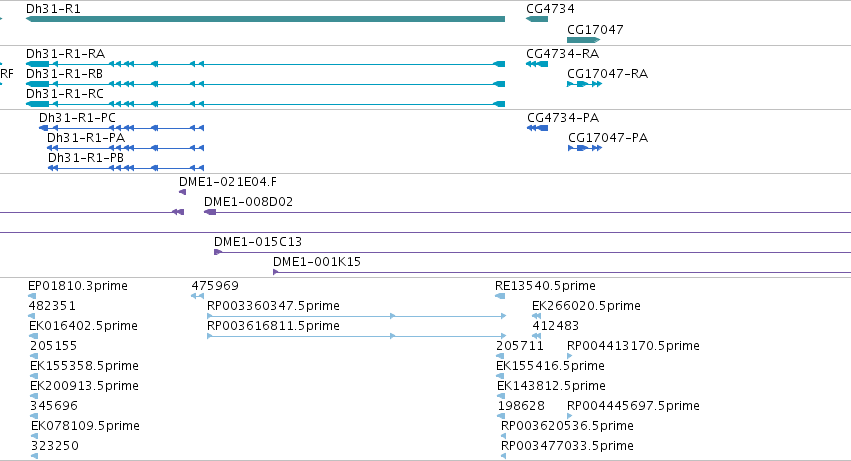Select the Dh31-R1-PB protein label
The height and width of the screenshot is (461, 851).
[86, 157]
